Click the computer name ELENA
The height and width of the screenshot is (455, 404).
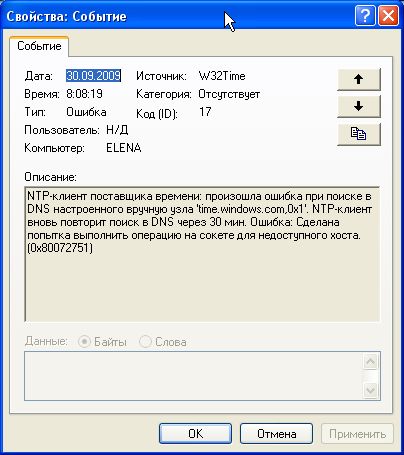click(x=124, y=148)
